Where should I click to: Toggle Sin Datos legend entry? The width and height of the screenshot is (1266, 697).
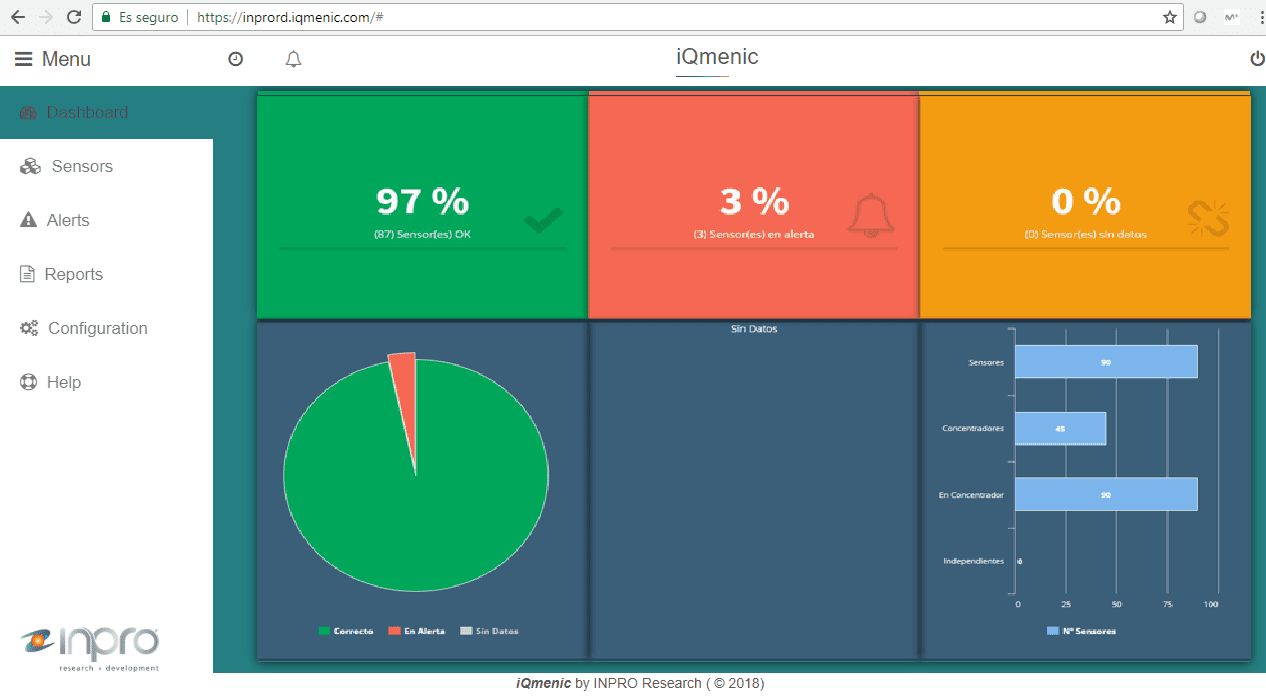[x=489, y=631]
